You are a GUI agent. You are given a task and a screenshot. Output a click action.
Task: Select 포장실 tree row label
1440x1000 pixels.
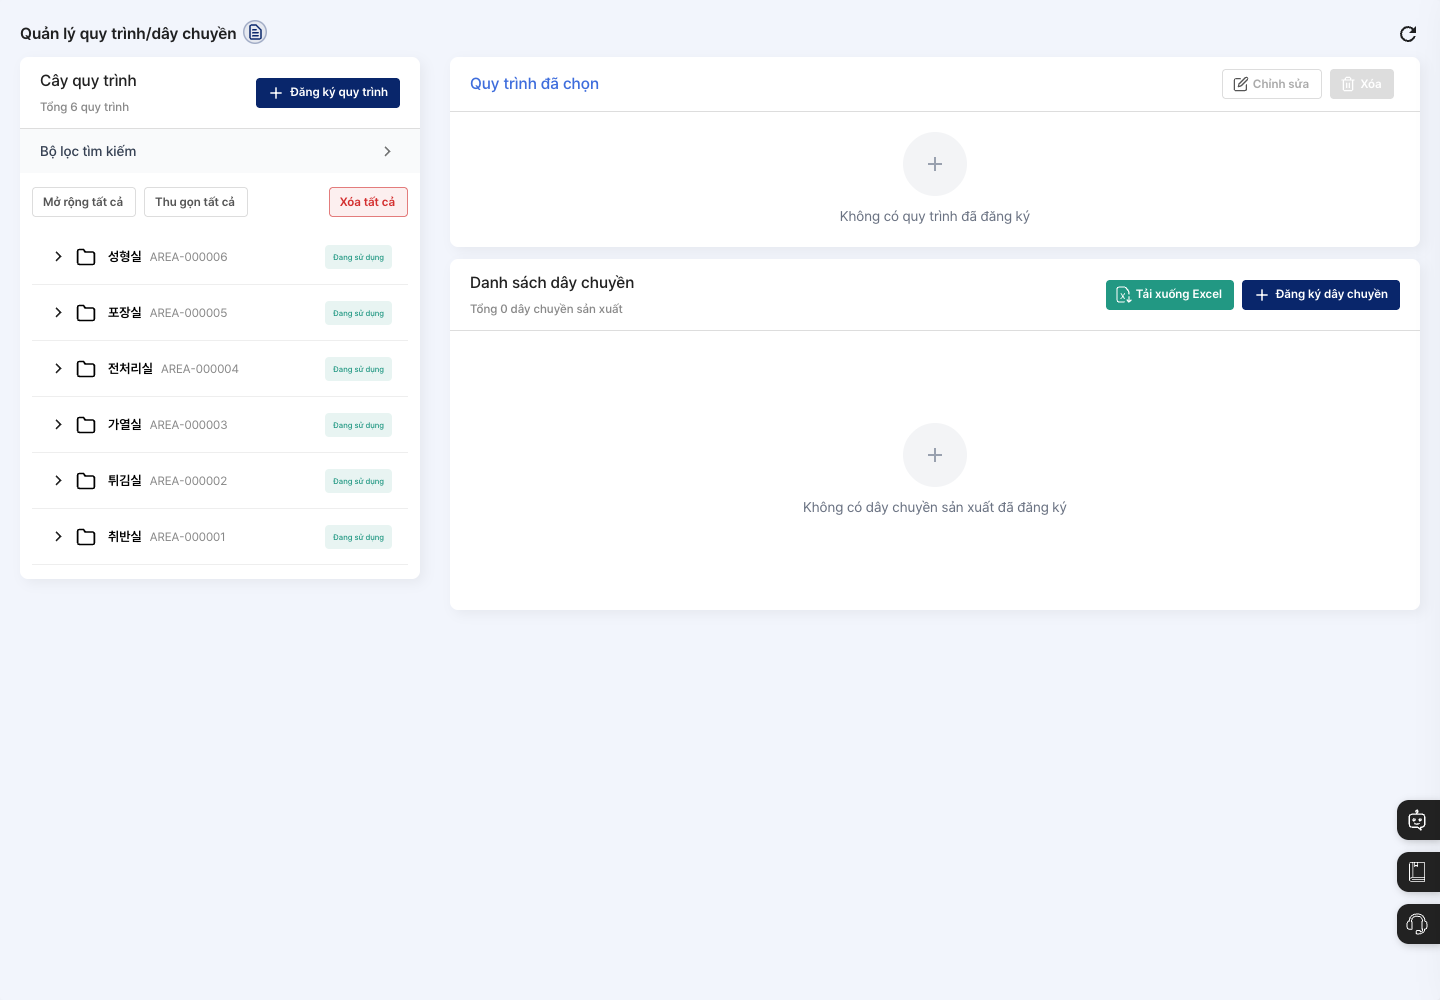pyautogui.click(x=125, y=313)
